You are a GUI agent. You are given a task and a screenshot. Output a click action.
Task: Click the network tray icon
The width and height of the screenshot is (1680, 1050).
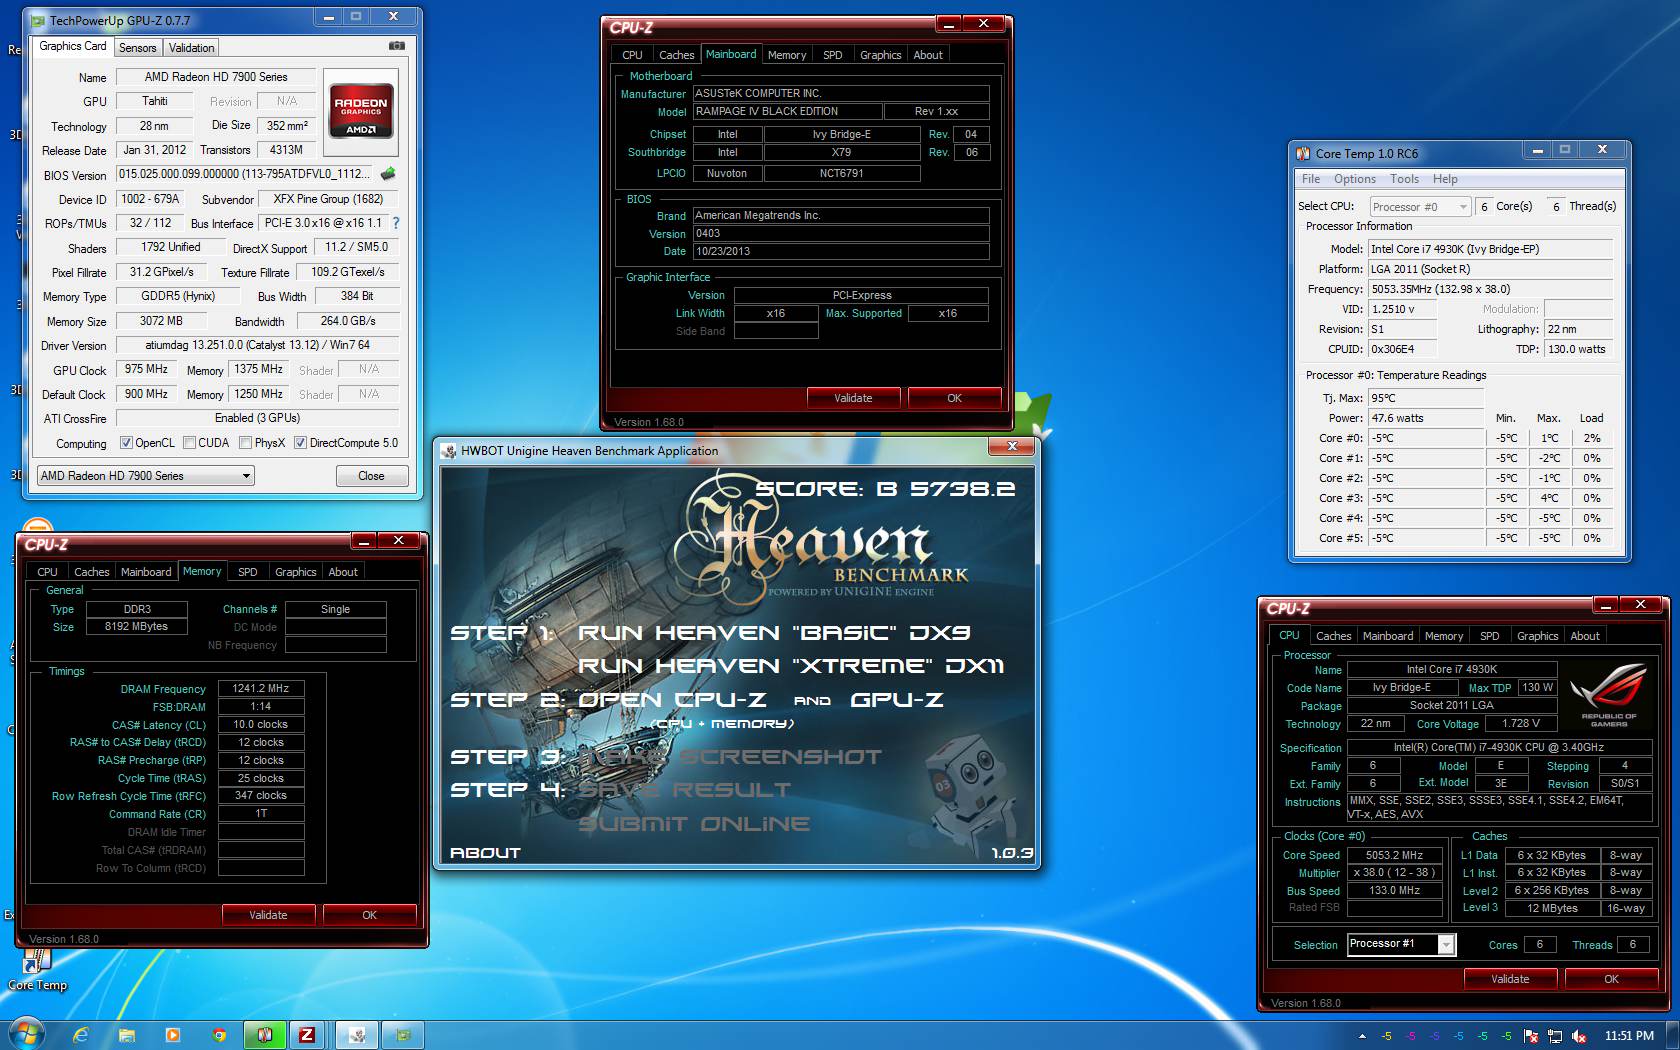pos(1555,1036)
